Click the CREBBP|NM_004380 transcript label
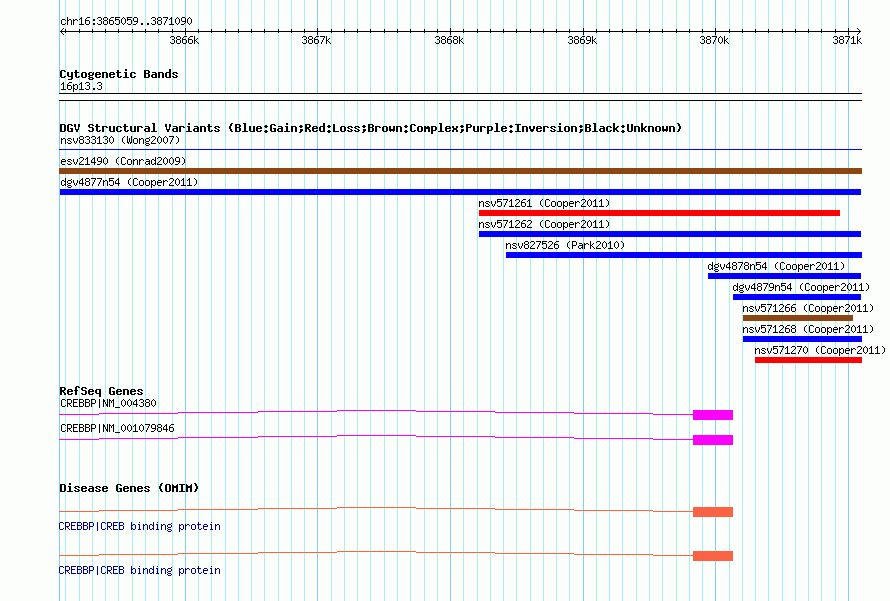This screenshot has height=601, width=890. (108, 404)
